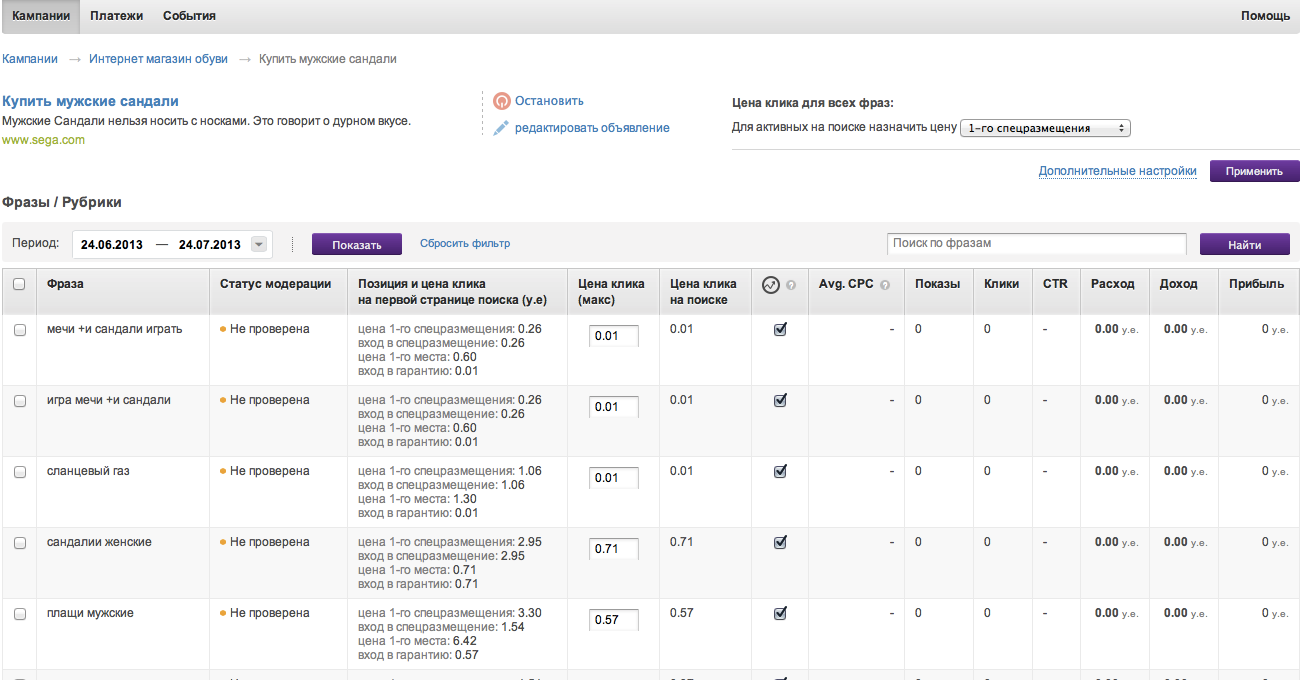Switch to the События tab
Screen dimensions: 1303x680
click(x=189, y=16)
